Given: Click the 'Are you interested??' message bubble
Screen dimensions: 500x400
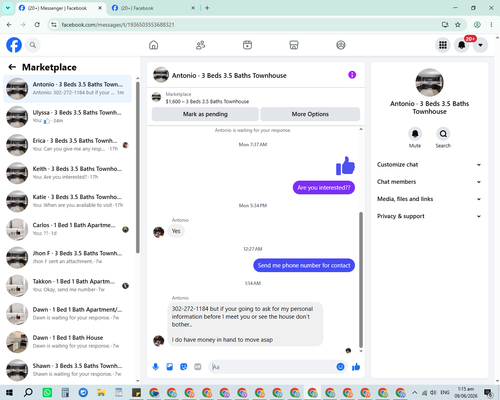Looking at the screenshot, I should click(x=324, y=188).
